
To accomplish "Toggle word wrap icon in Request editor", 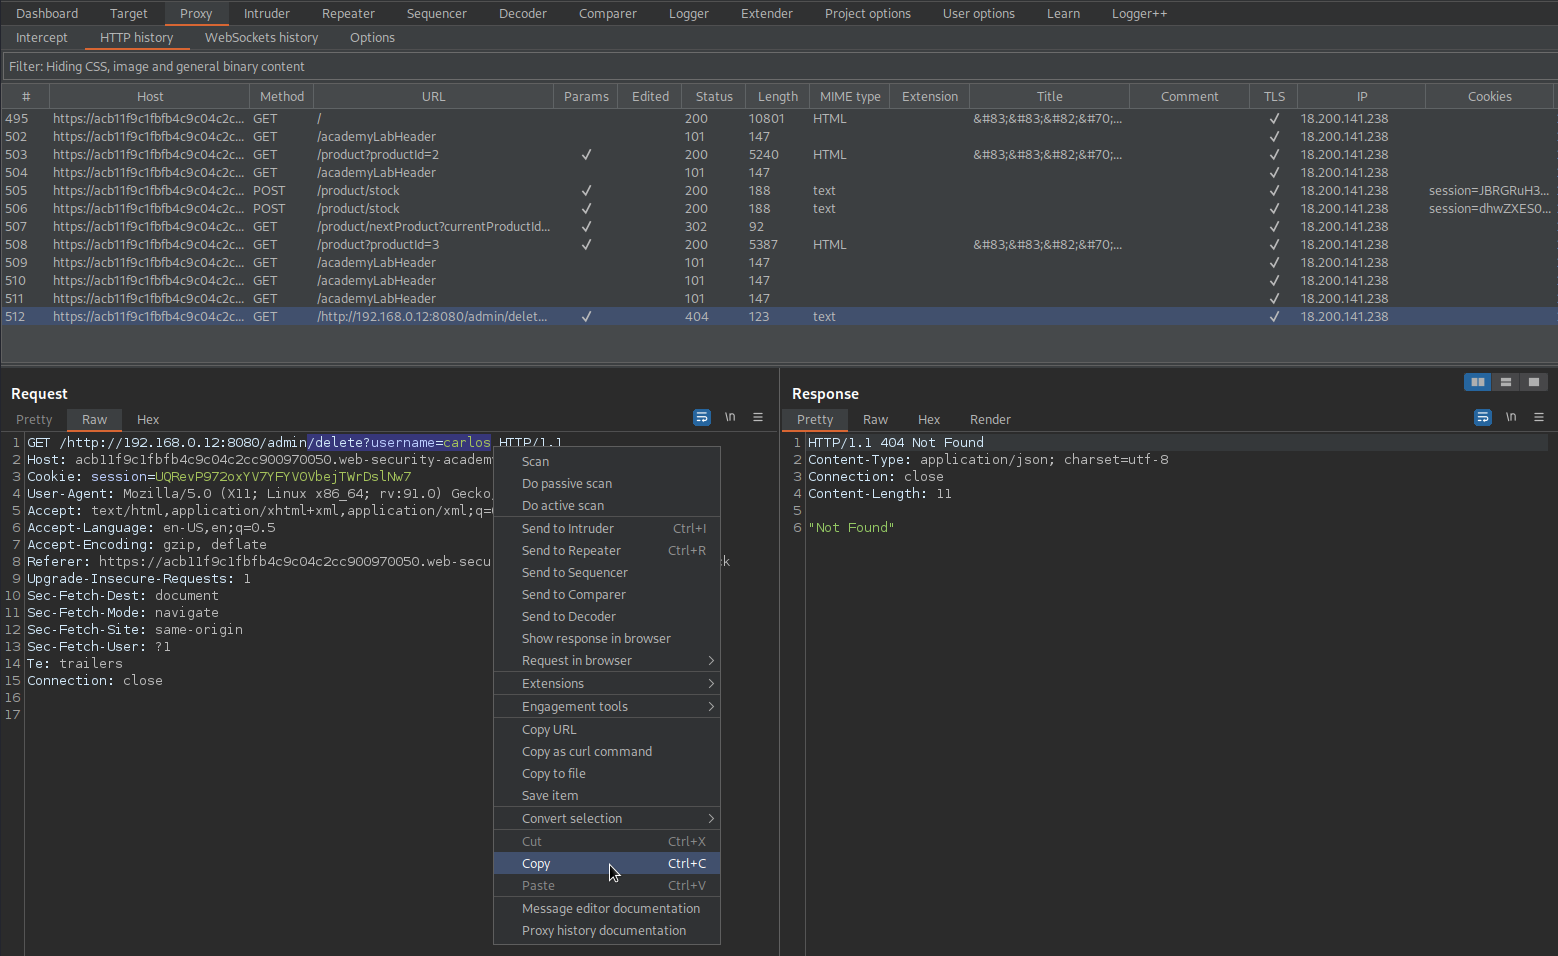I will click(702, 417).
